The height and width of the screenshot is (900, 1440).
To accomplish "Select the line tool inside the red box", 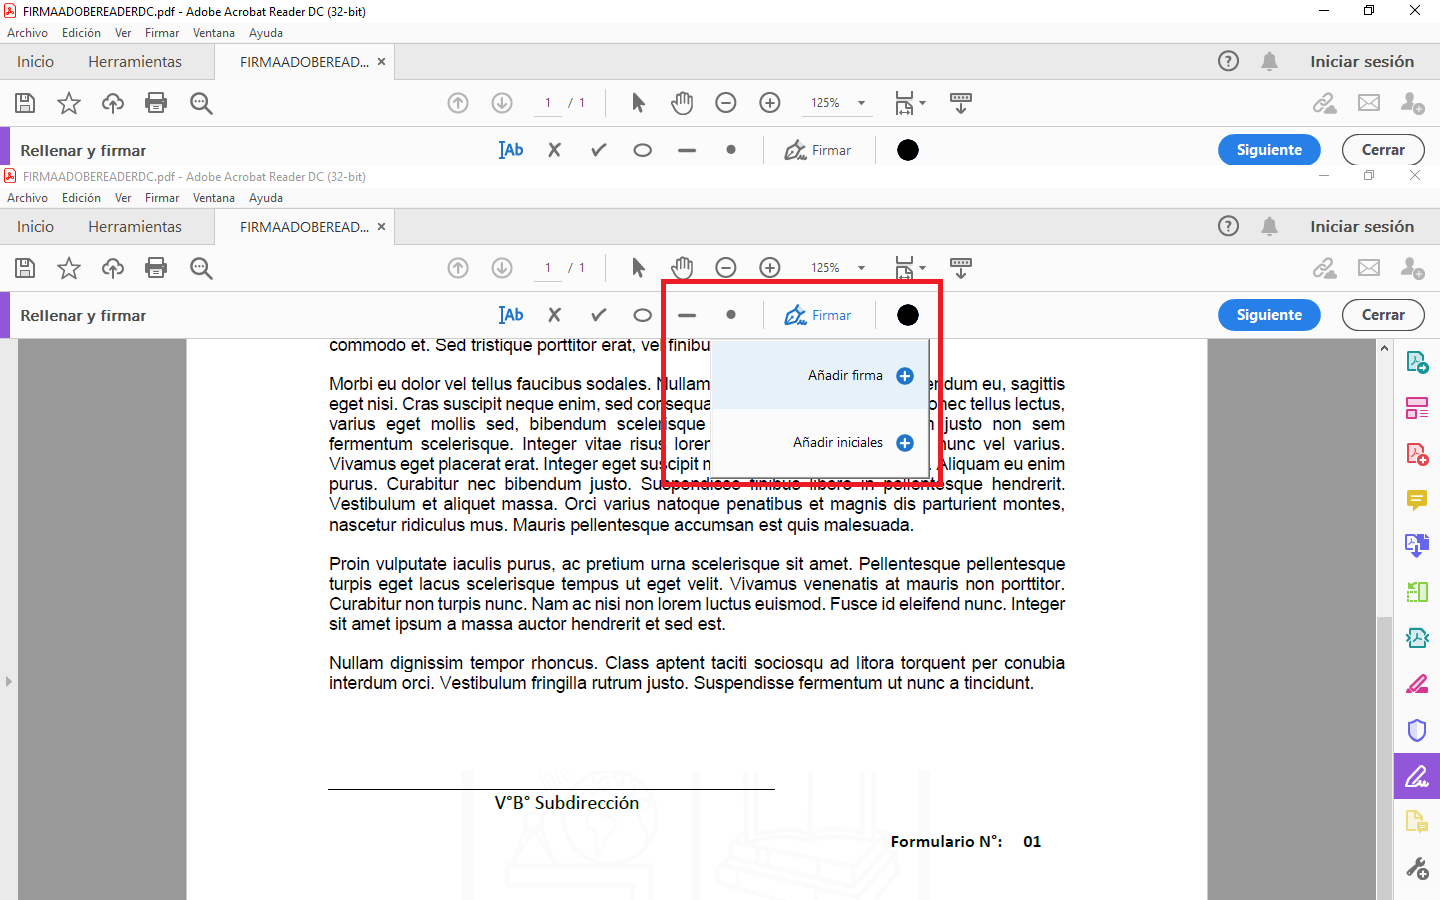I will point(687,315).
